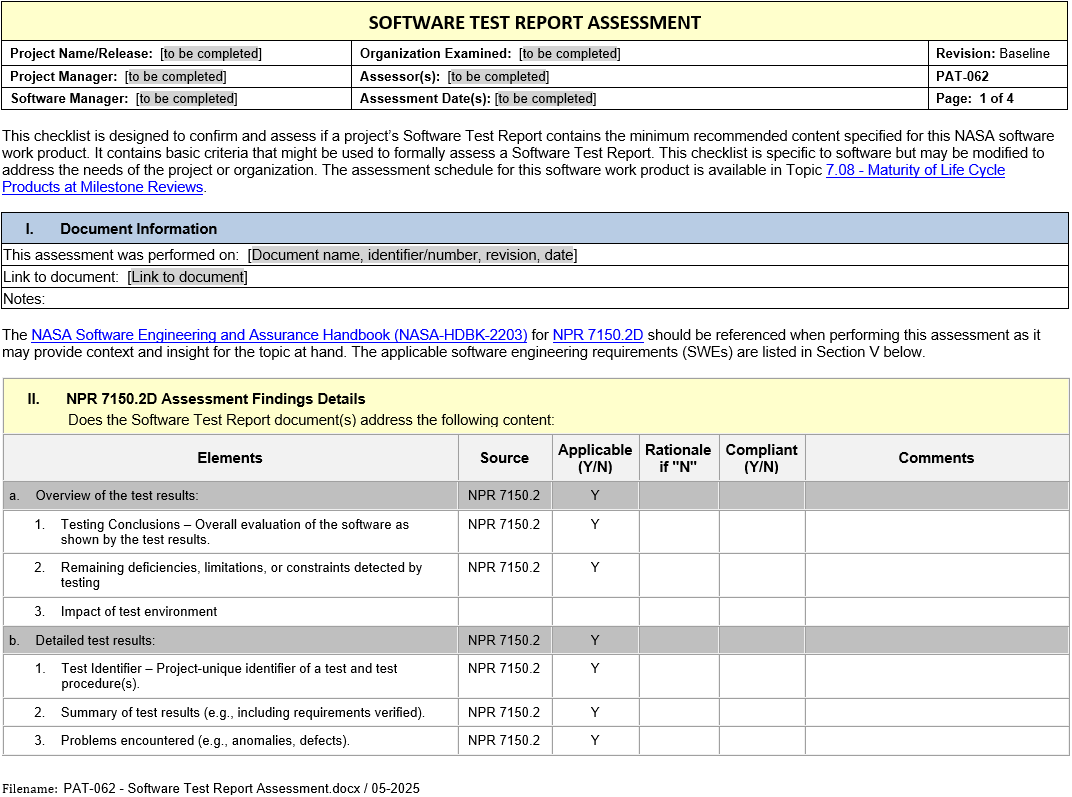The height and width of the screenshot is (797, 1072).
Task: Click the Project Manager placeholder field
Action: 175,76
